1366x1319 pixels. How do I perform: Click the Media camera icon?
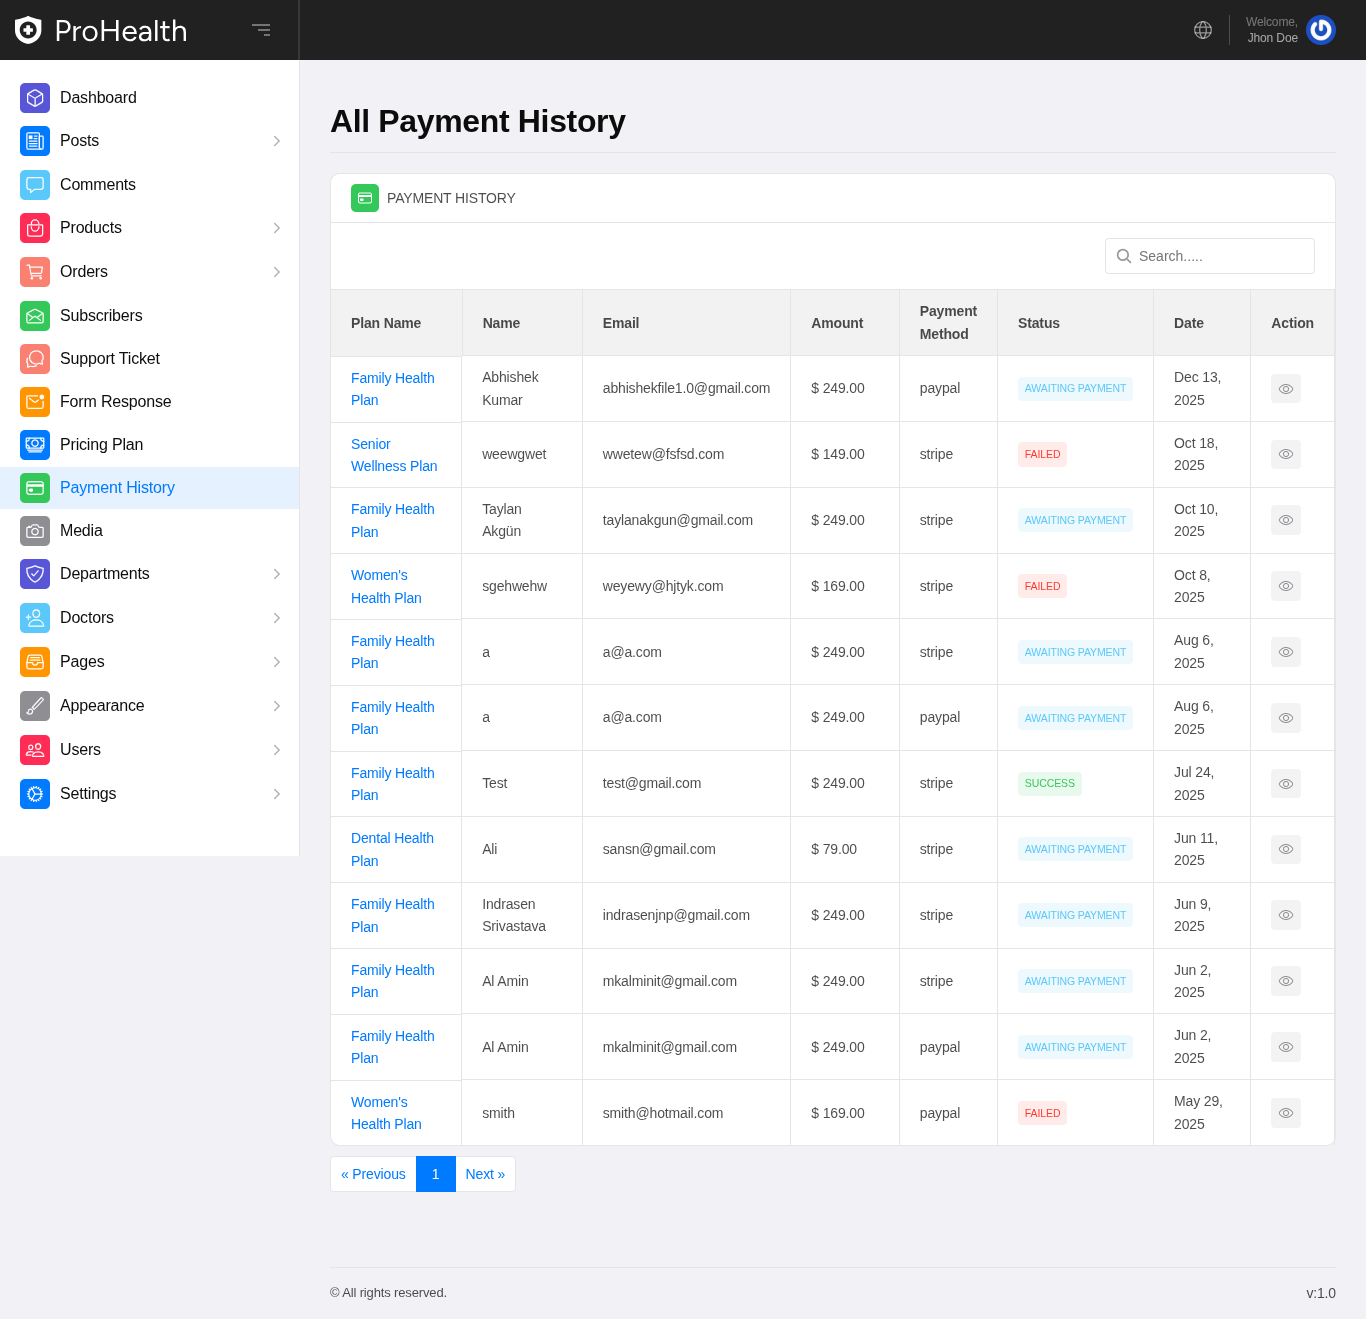click(x=35, y=531)
